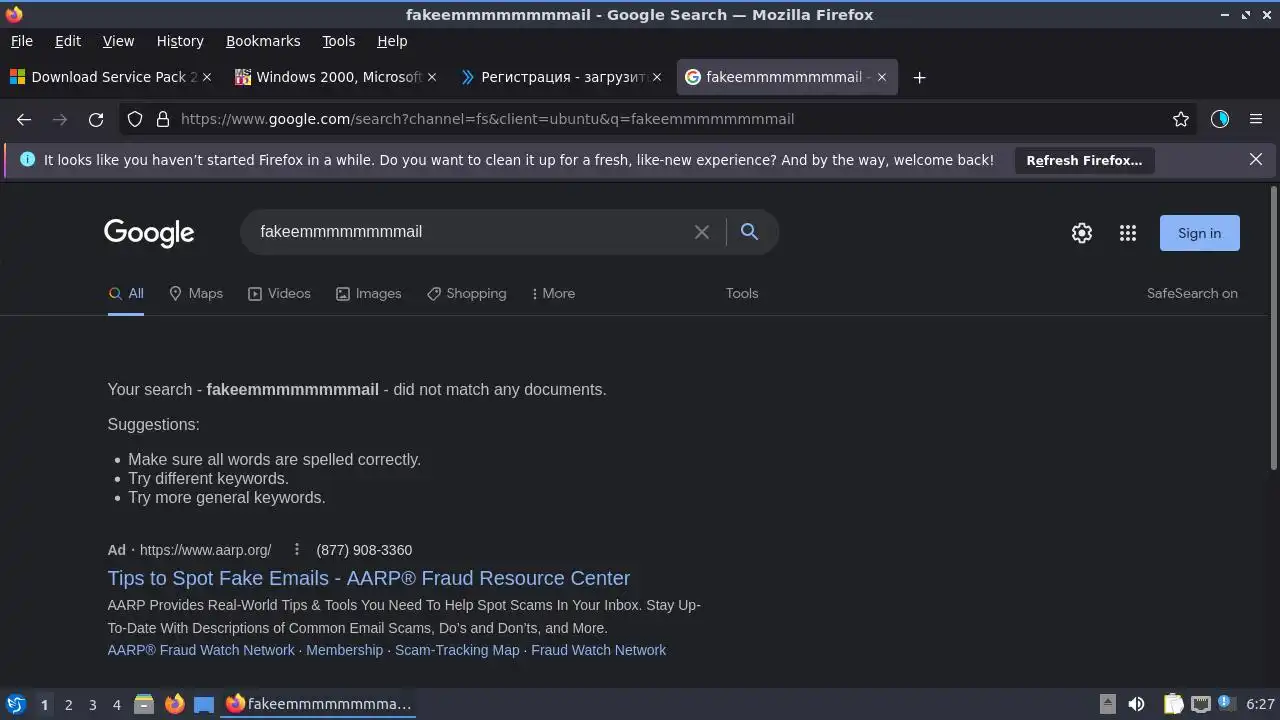Open the Membership sitelink
This screenshot has height=720, width=1280.
[x=345, y=650]
